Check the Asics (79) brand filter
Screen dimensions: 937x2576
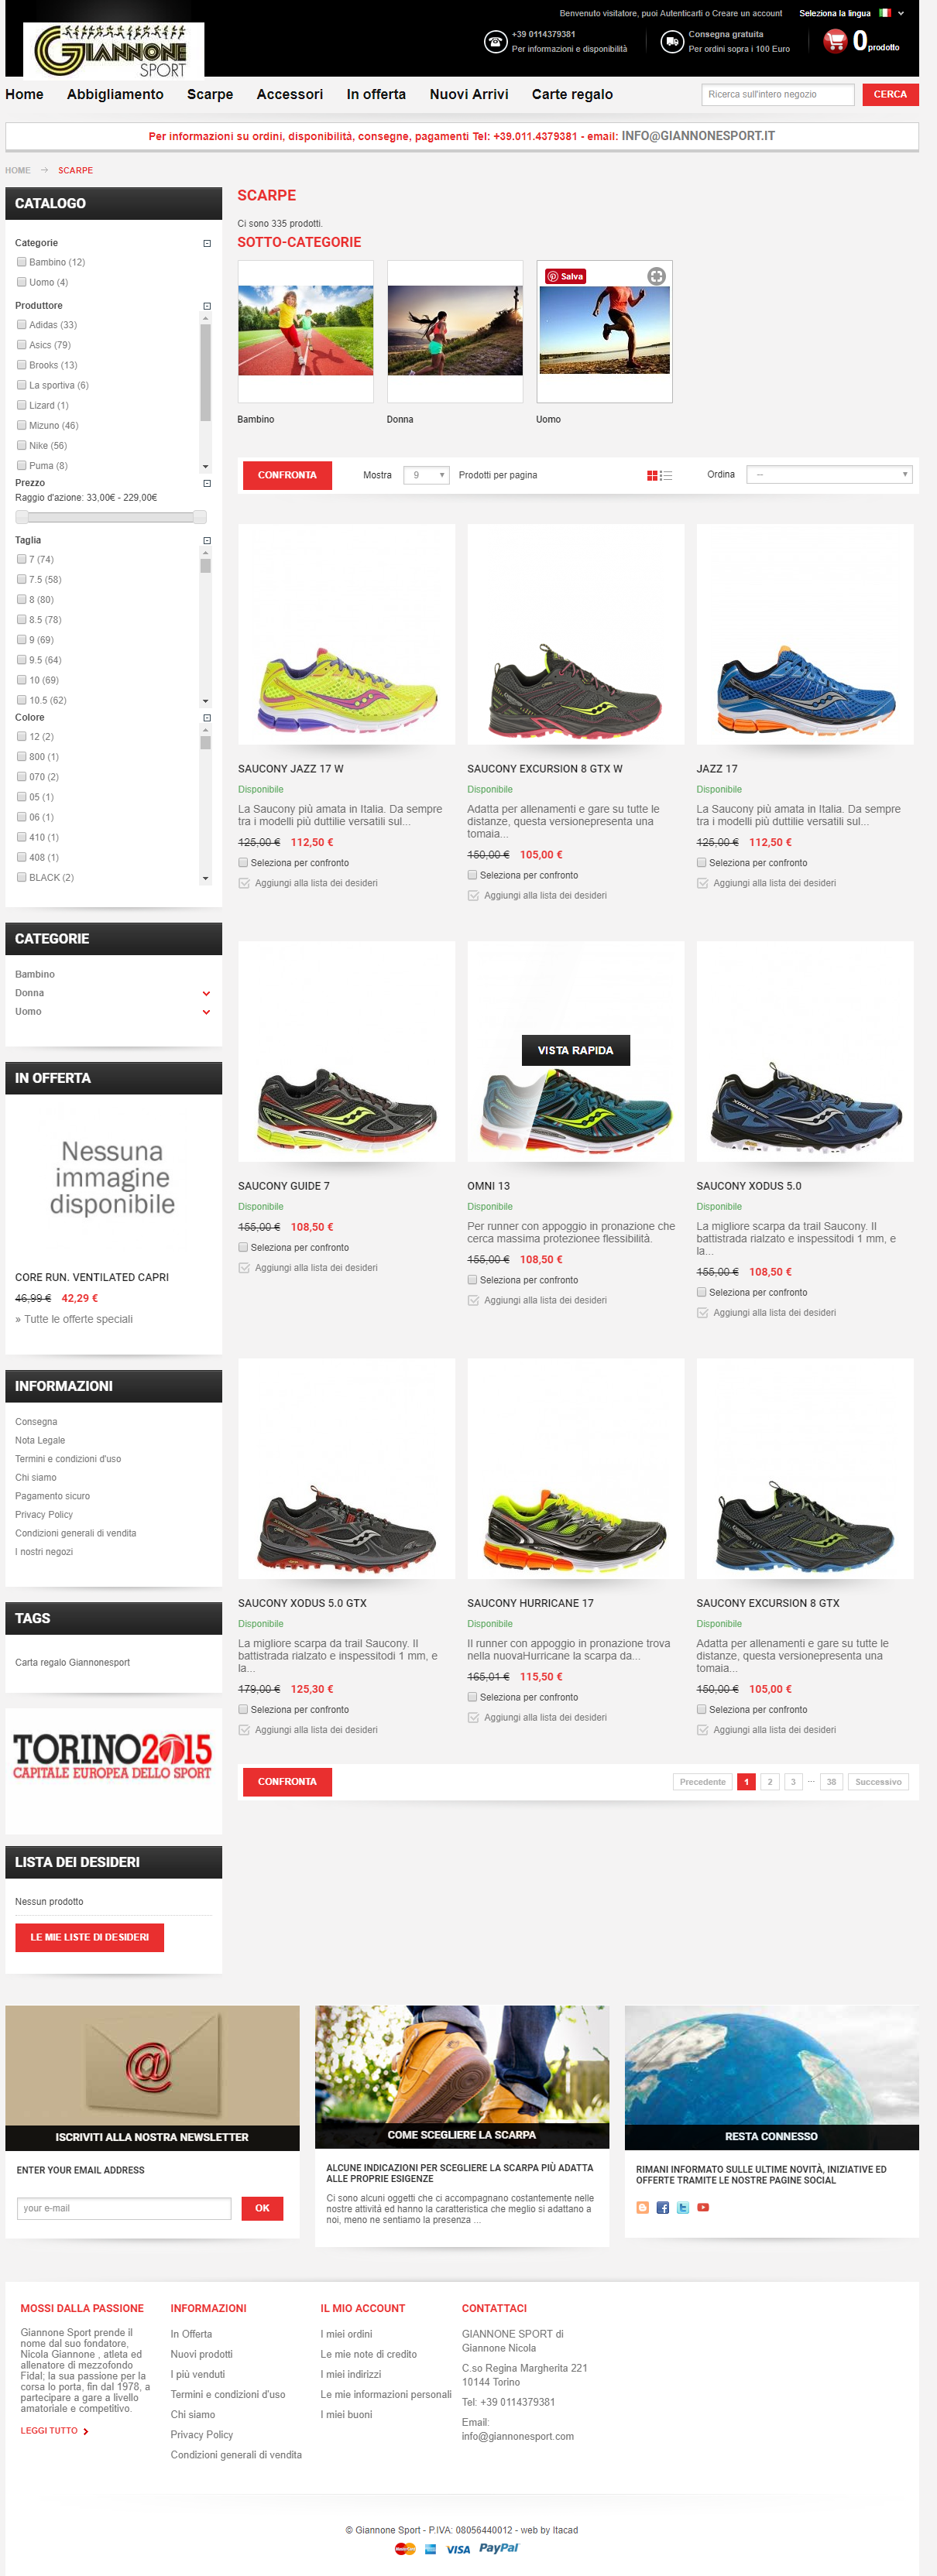tap(21, 345)
